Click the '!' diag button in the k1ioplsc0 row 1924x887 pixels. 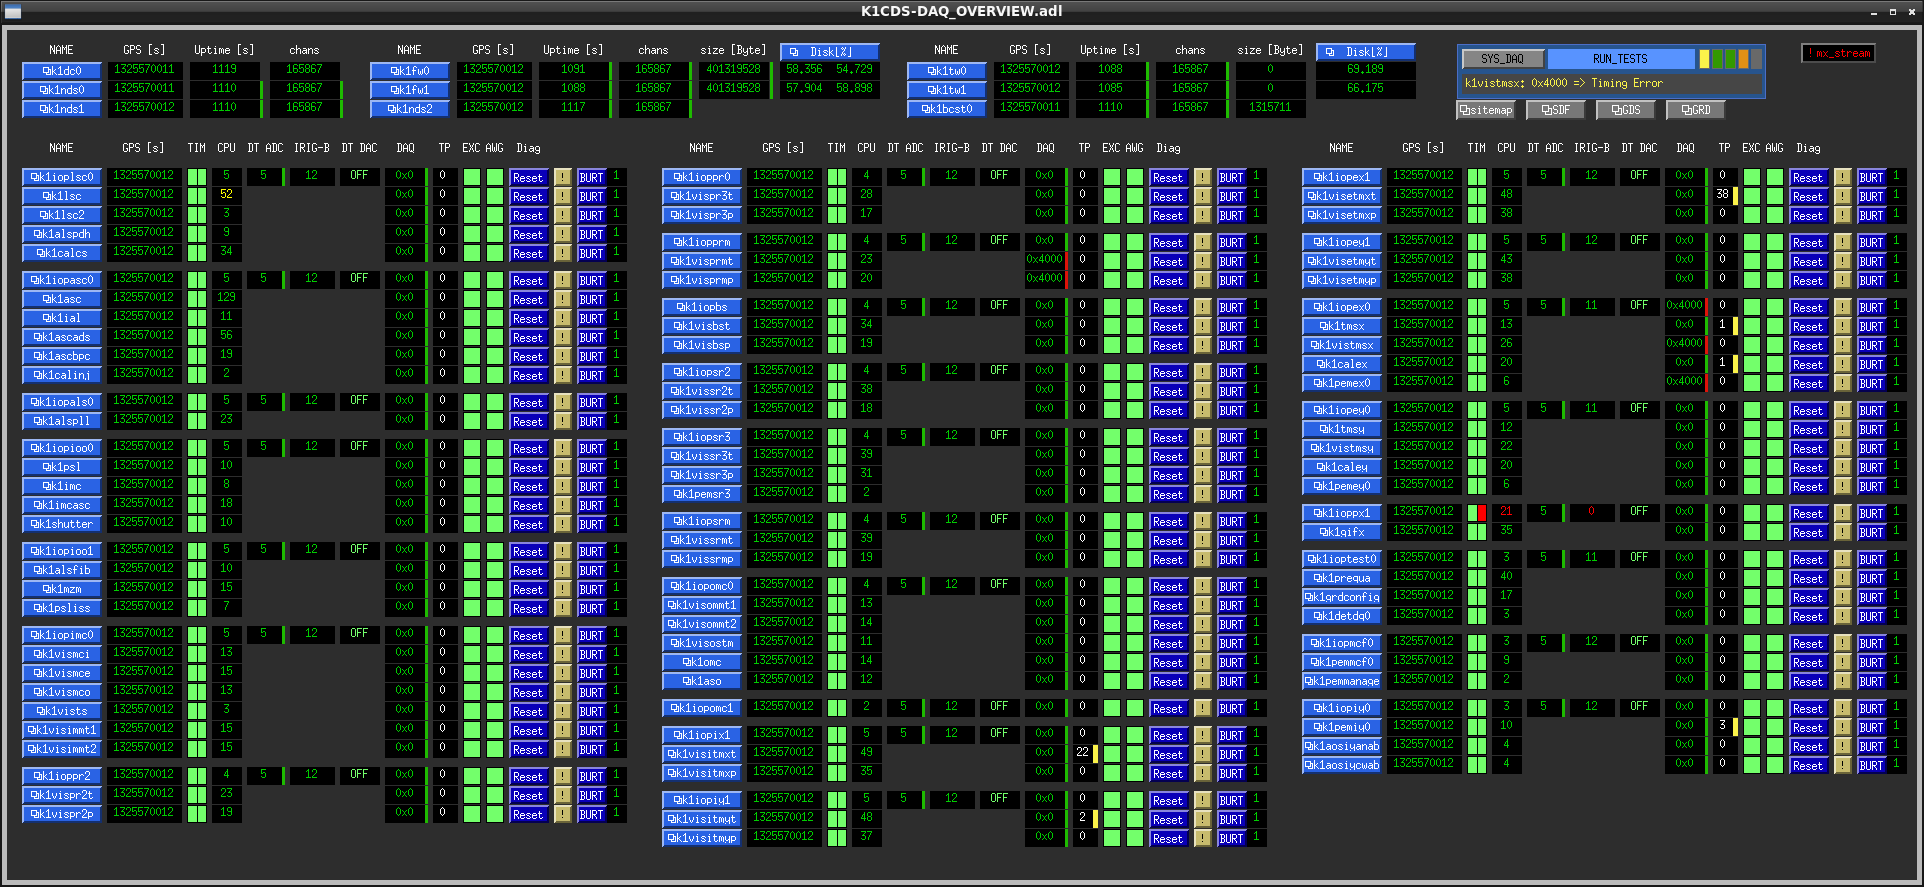click(x=563, y=177)
